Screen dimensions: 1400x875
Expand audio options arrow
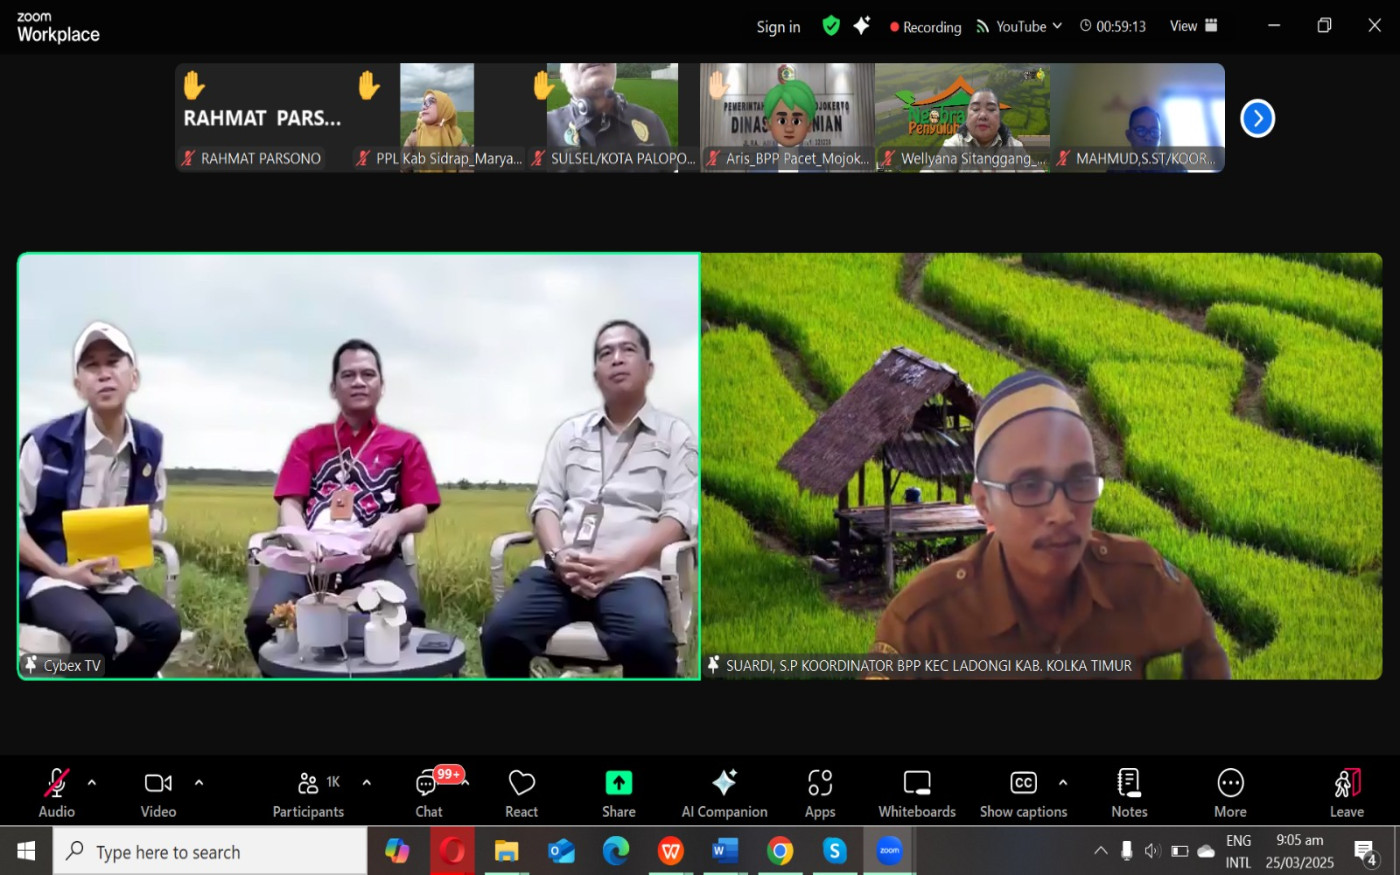[x=92, y=783]
